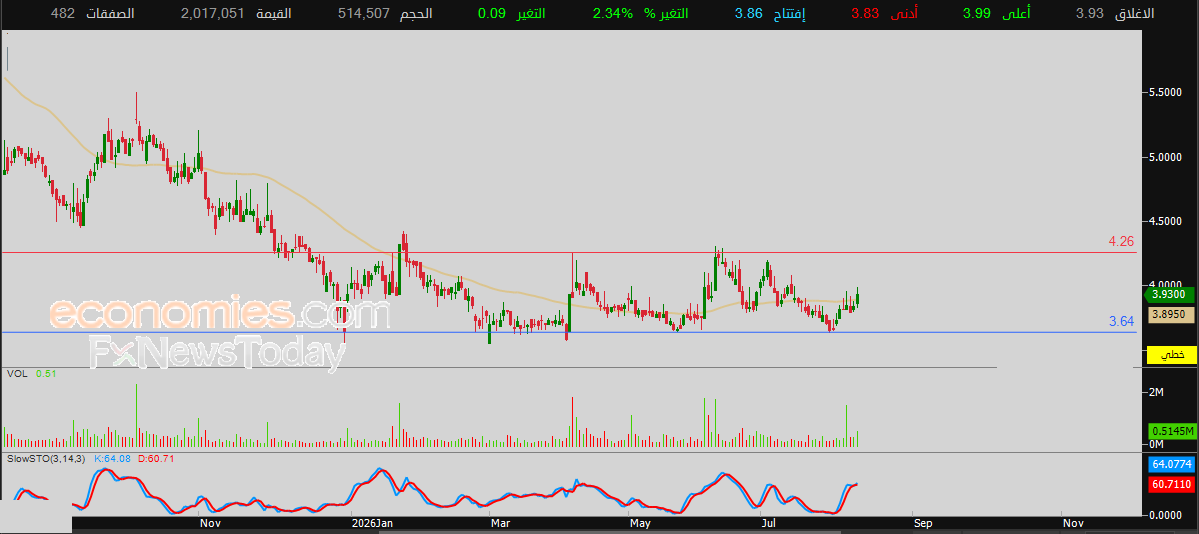The height and width of the screenshot is (534, 1199).
Task: Click the blue 64.0774 stochastic K tag
Action: 1171,464
